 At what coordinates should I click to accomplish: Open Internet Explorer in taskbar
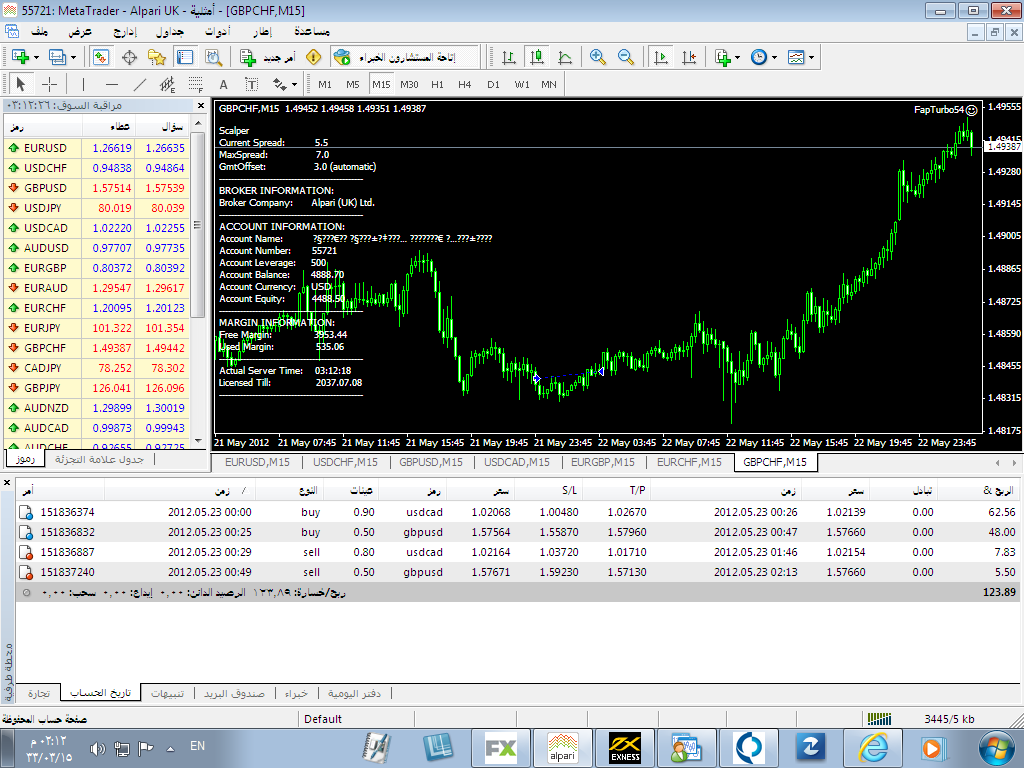(874, 748)
